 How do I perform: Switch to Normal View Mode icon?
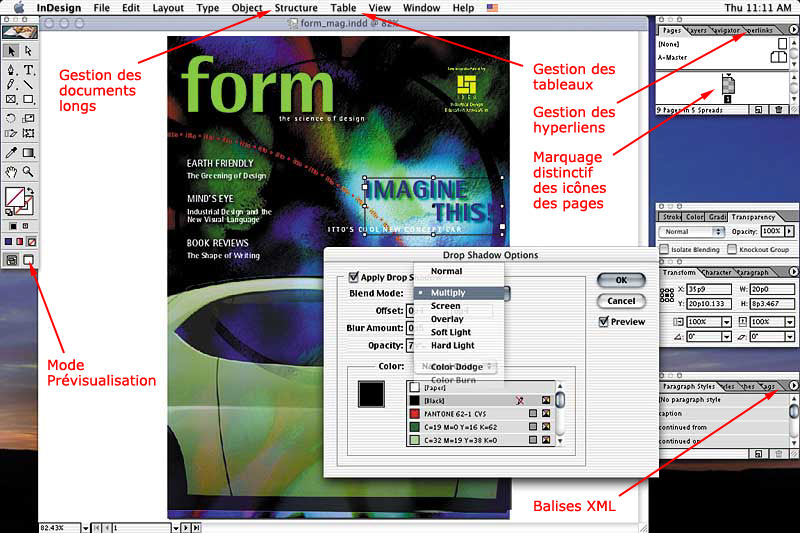[11, 260]
